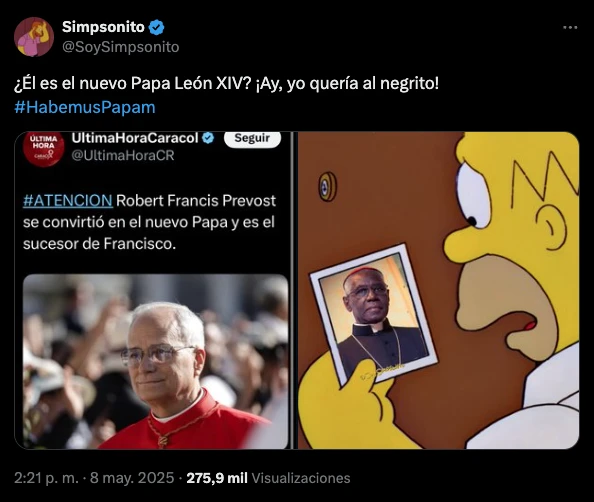This screenshot has height=502, width=594.
Task: Click the blue verified badge beside Simpsonito
Action: 156,27
